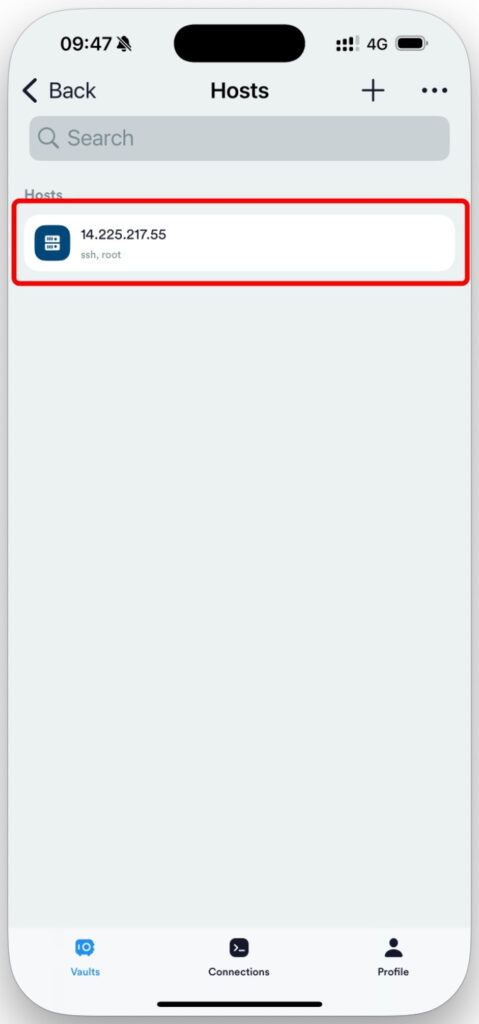This screenshot has width=479, height=1024.
Task: Select the Vaults safe icon
Action: pos(85,948)
